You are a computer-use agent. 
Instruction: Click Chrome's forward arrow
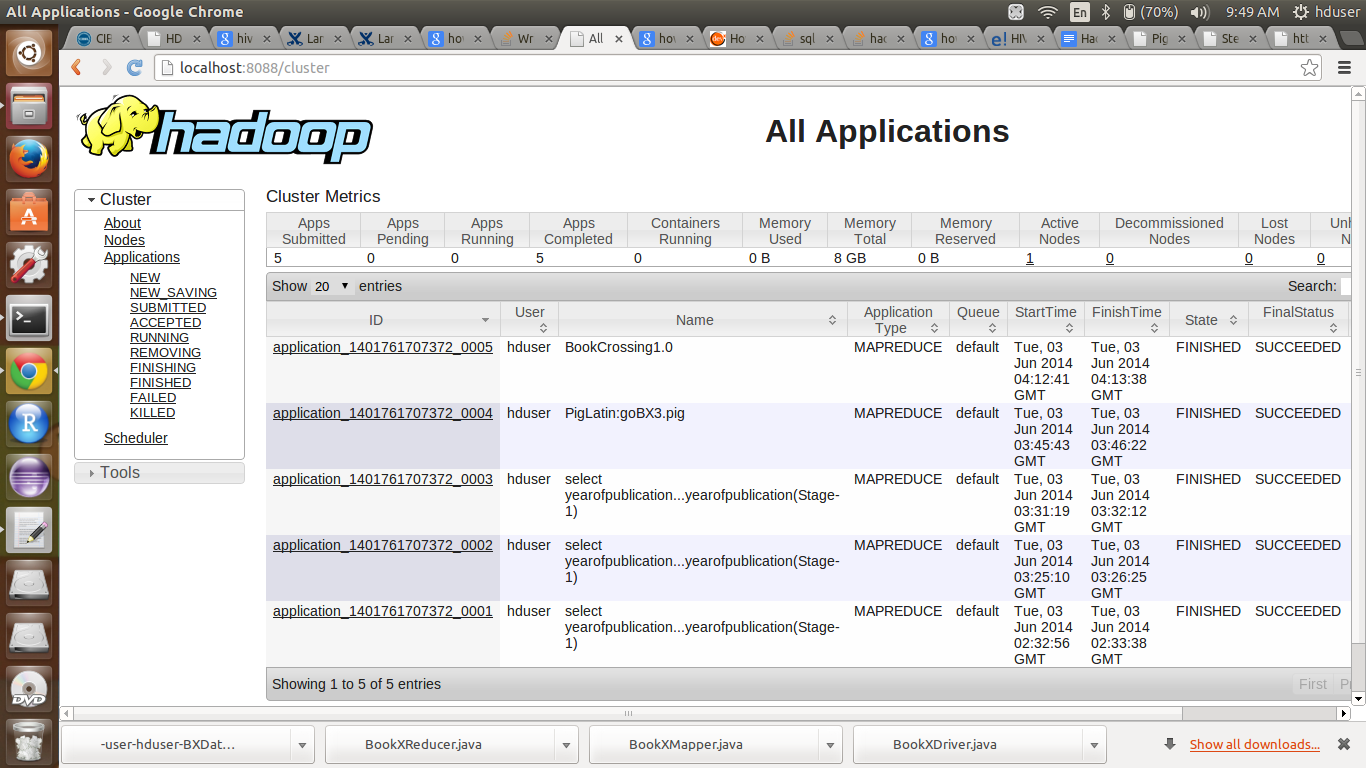(x=105, y=68)
